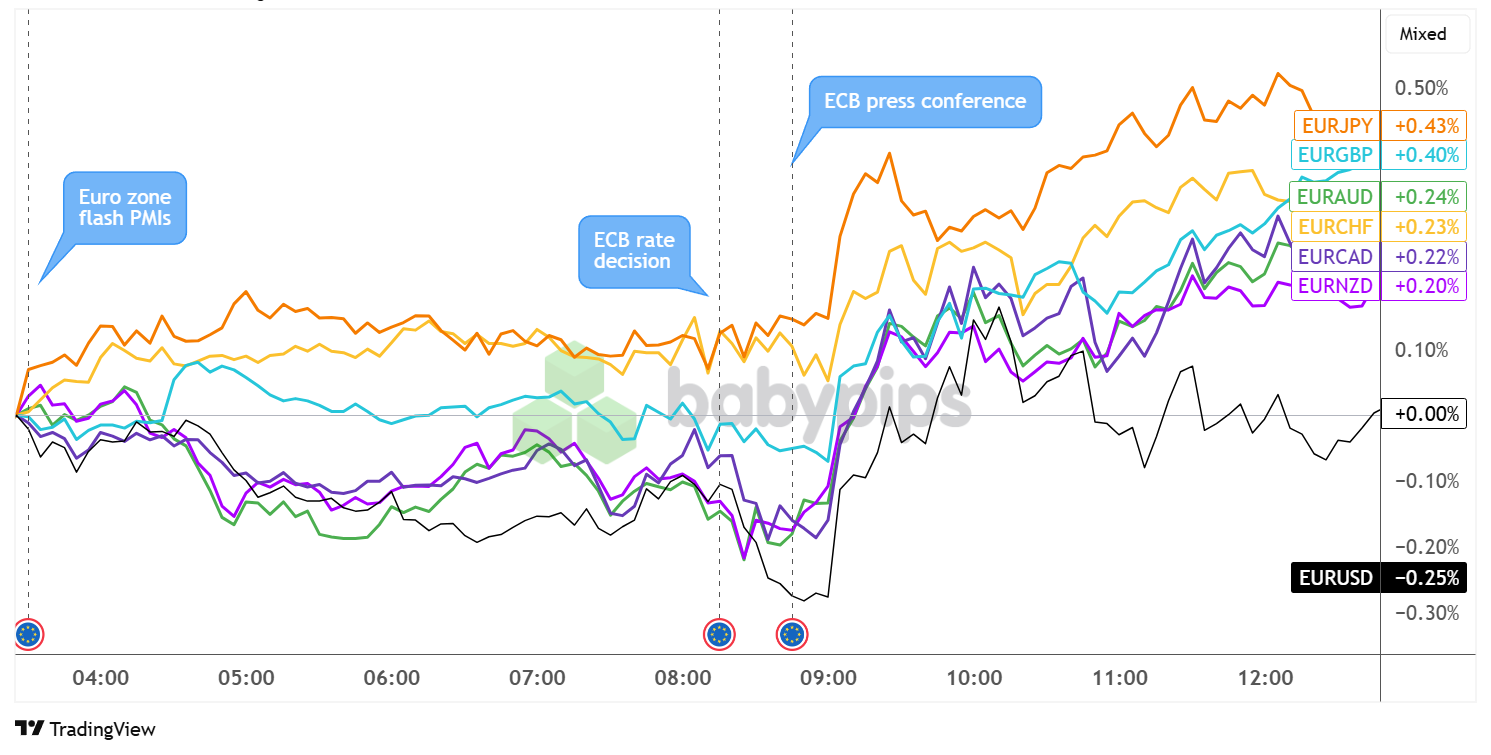Click the TradingView logo icon
Screen dimensions: 1491x755
pyautogui.click(x=30, y=729)
